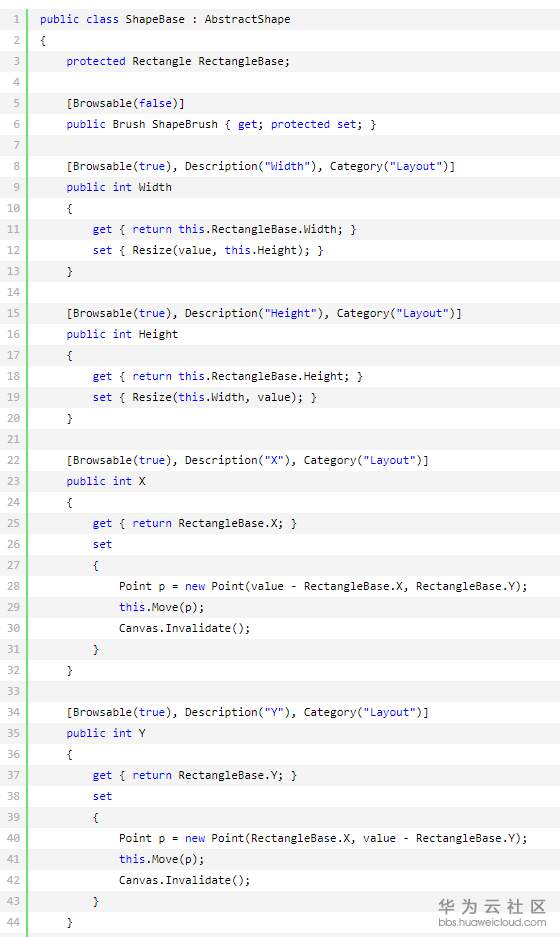560x937 pixels.
Task: Click 'Canvas.Invalidate();' on line 42
Action: [185, 880]
